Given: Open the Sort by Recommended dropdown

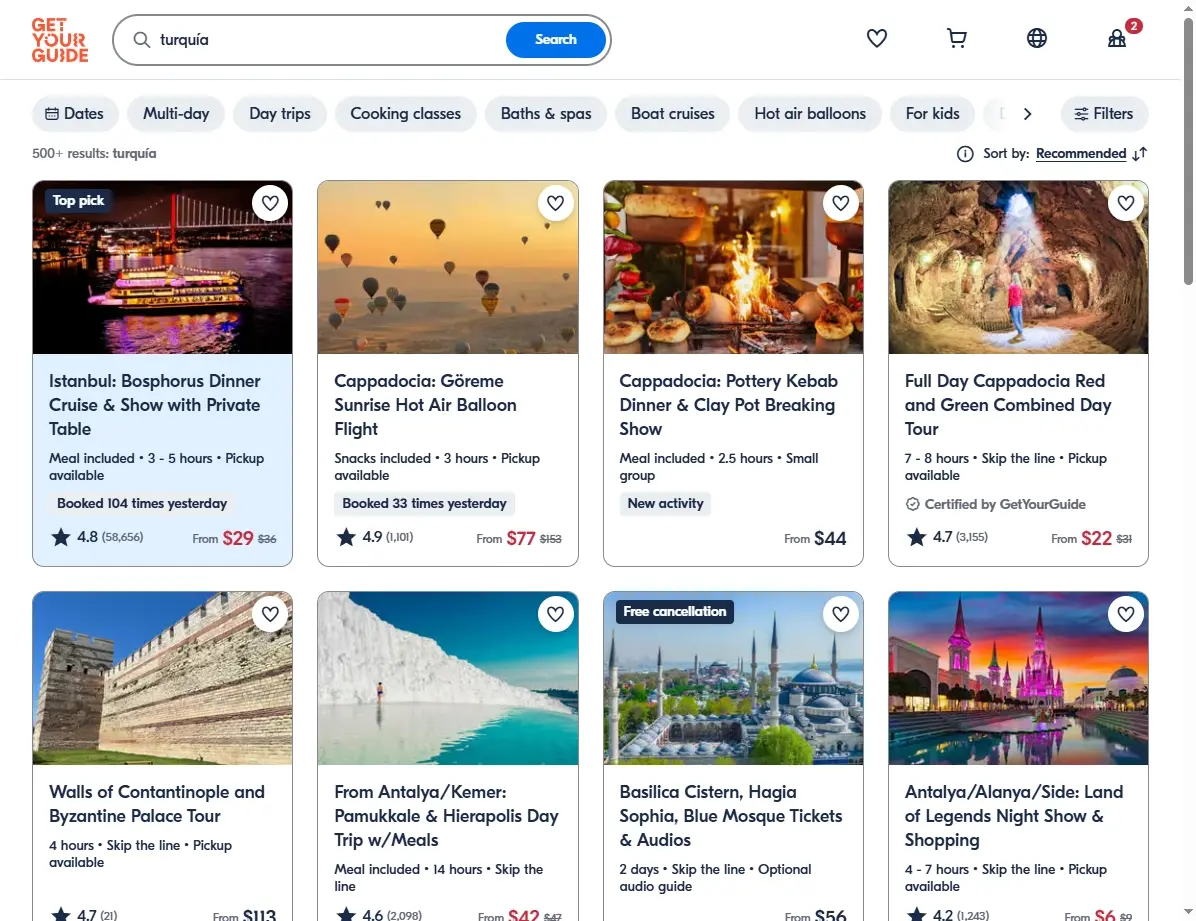Looking at the screenshot, I should coord(1081,154).
